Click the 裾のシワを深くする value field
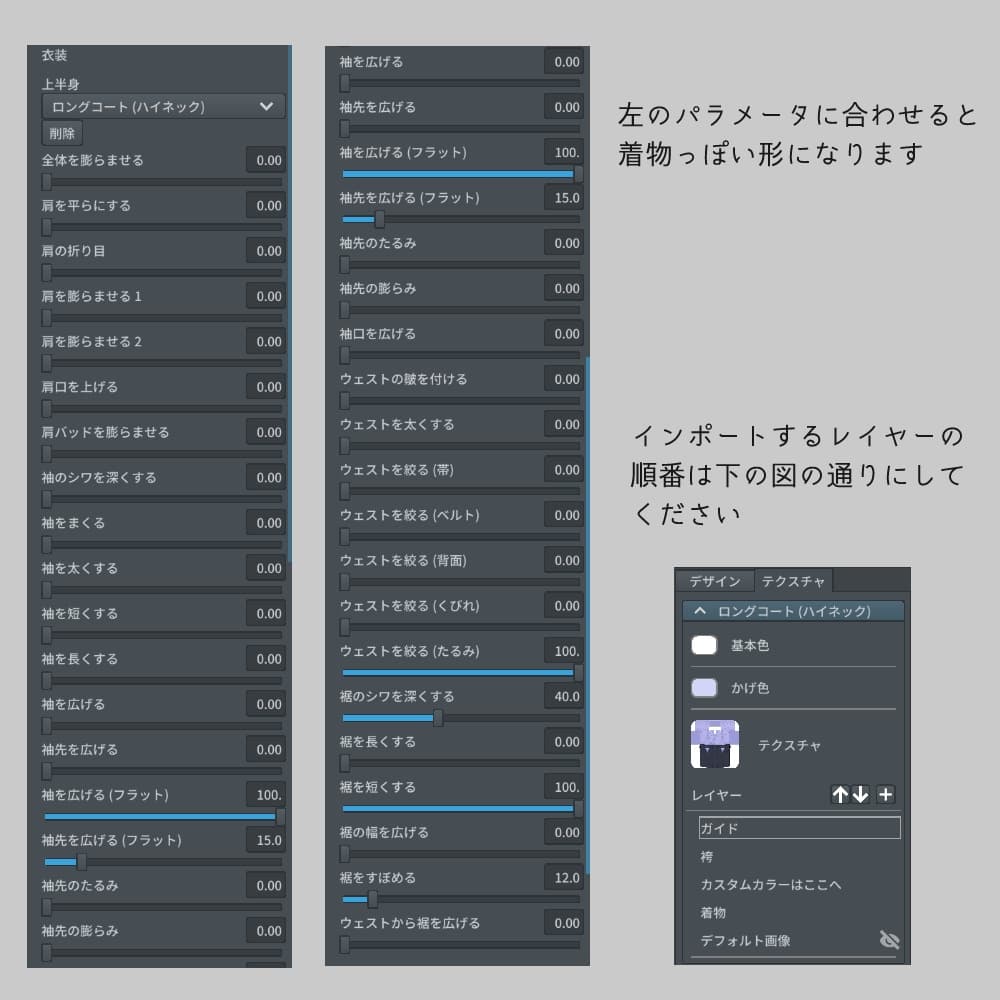Viewport: 1000px width, 1000px height. (566, 696)
